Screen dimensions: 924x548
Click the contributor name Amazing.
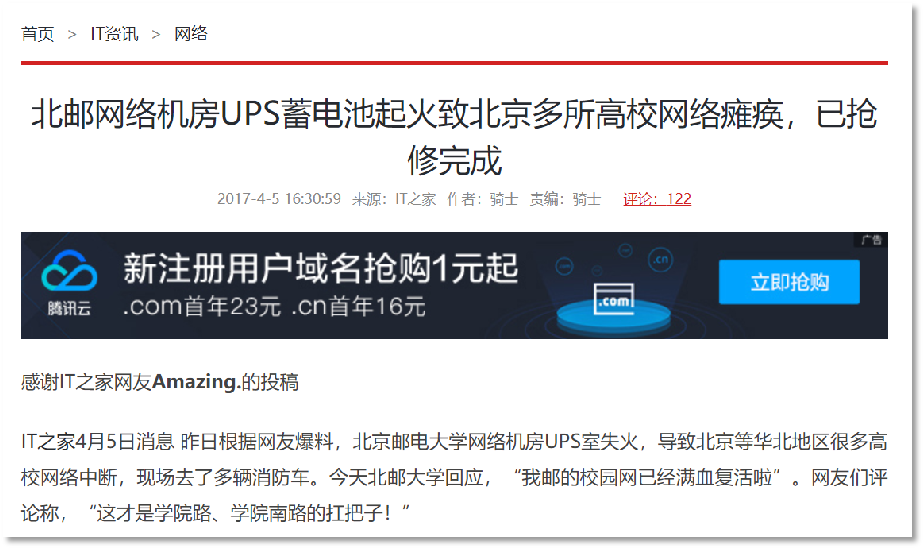[196, 382]
